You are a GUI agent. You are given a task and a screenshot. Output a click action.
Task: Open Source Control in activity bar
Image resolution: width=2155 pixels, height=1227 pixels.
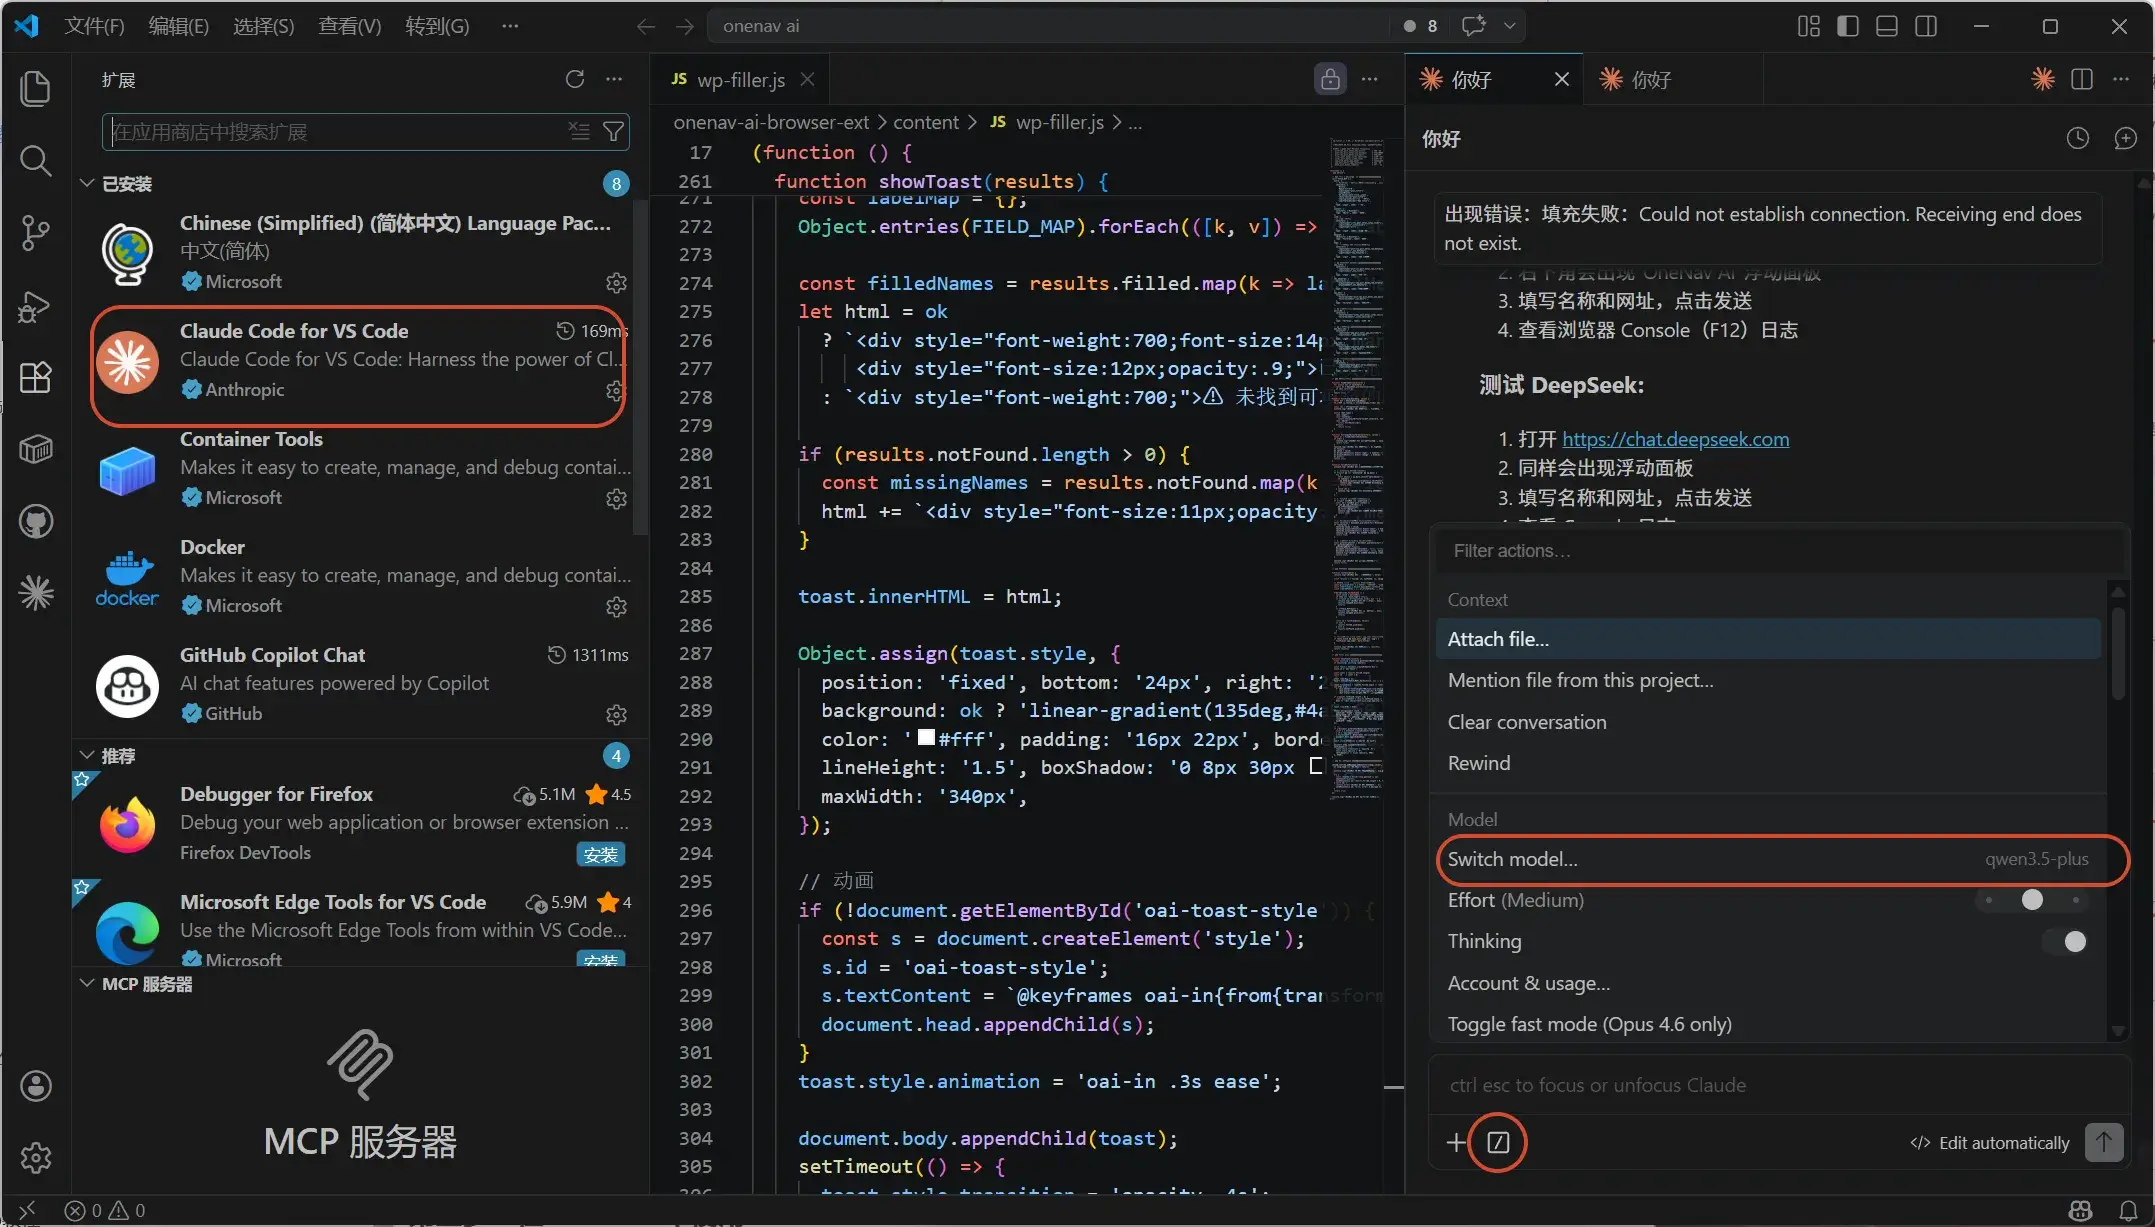36,233
